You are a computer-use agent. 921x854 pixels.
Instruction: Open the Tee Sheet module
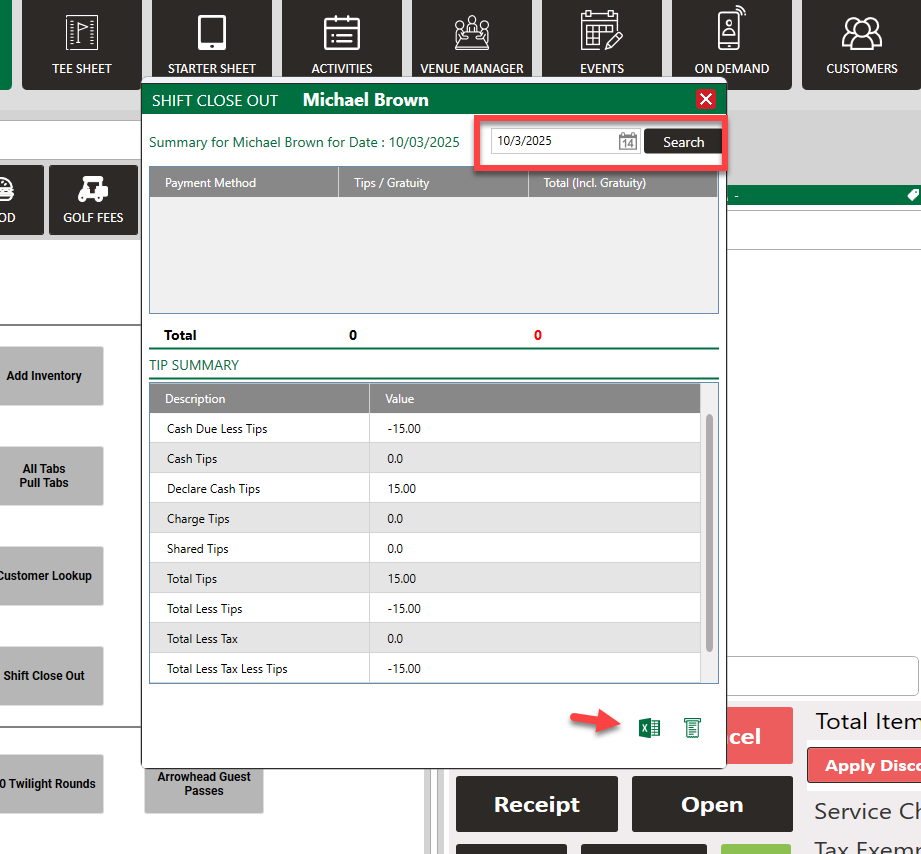(x=81, y=44)
